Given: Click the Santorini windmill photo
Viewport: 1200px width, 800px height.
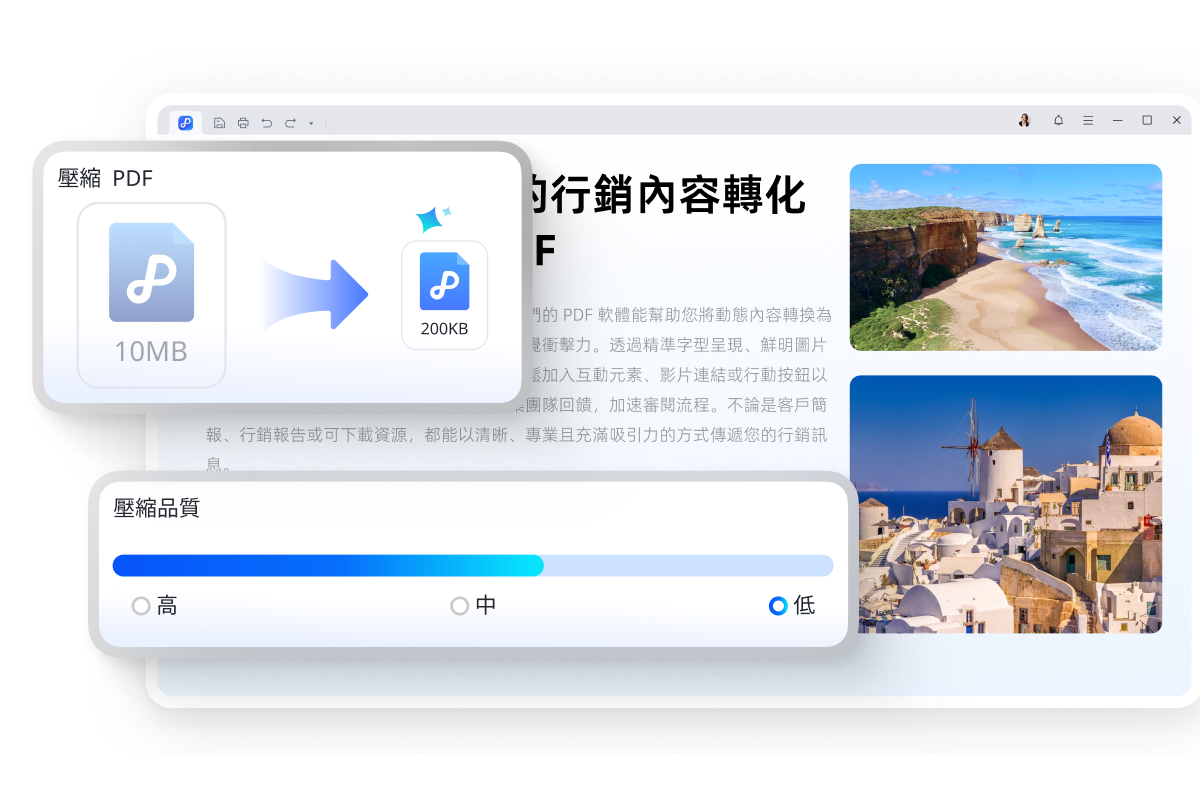Looking at the screenshot, I should (x=1006, y=504).
